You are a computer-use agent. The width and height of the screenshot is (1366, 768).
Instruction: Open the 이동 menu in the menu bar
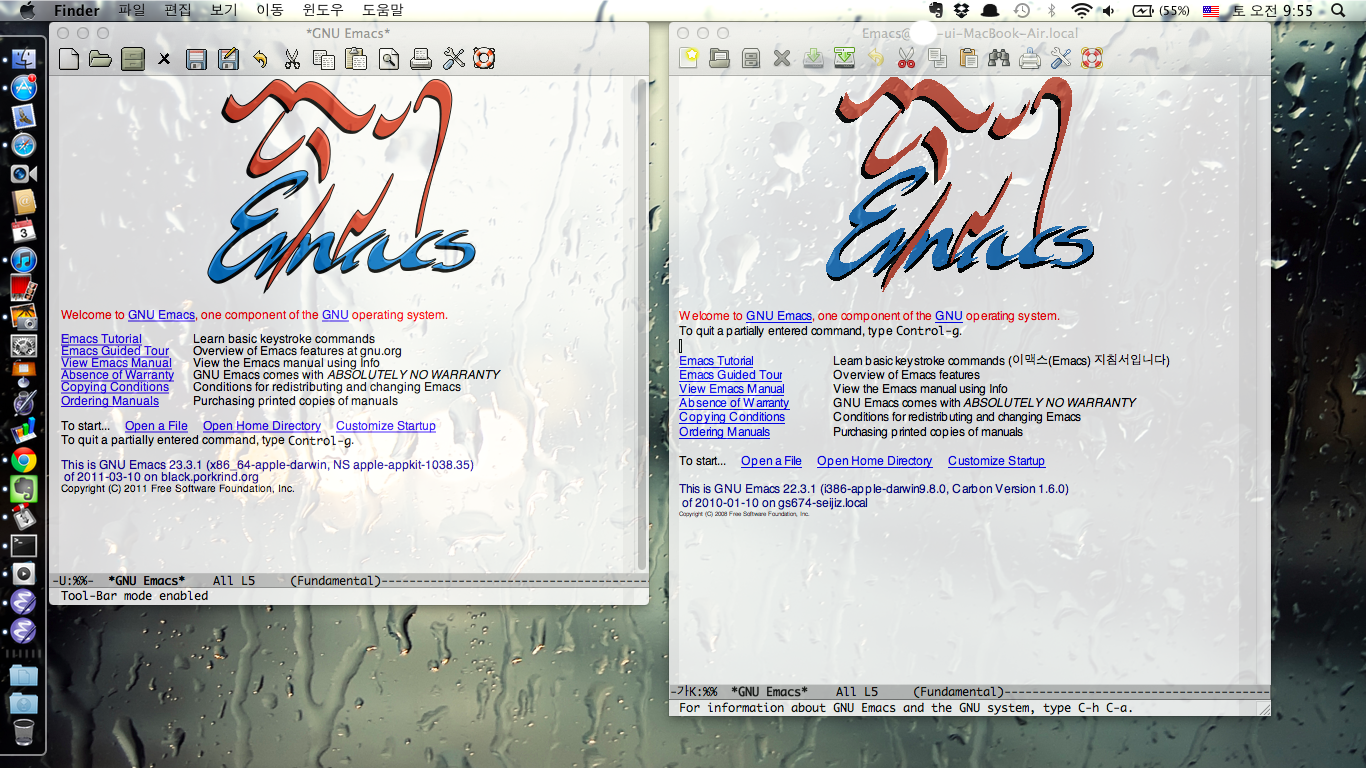coord(270,10)
